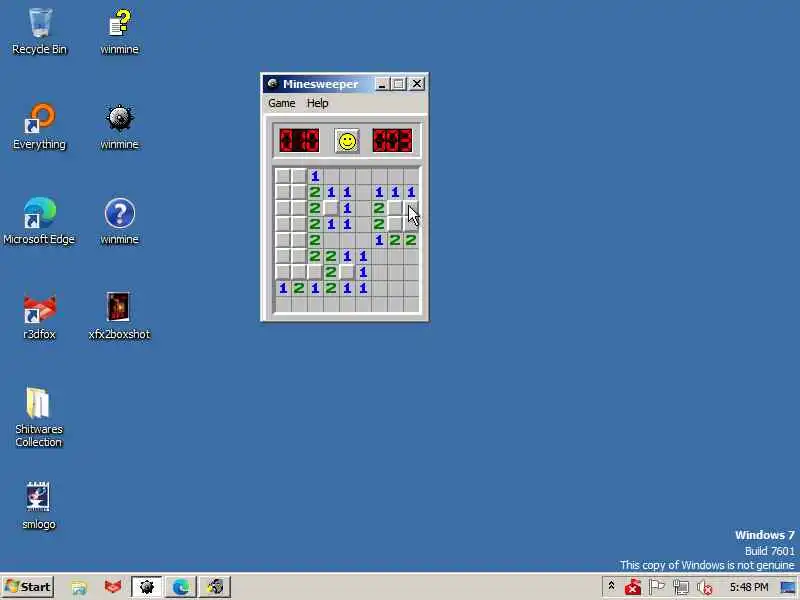Select the winmine icon showing a black mine
This screenshot has width=800, height=600.
[119, 127]
